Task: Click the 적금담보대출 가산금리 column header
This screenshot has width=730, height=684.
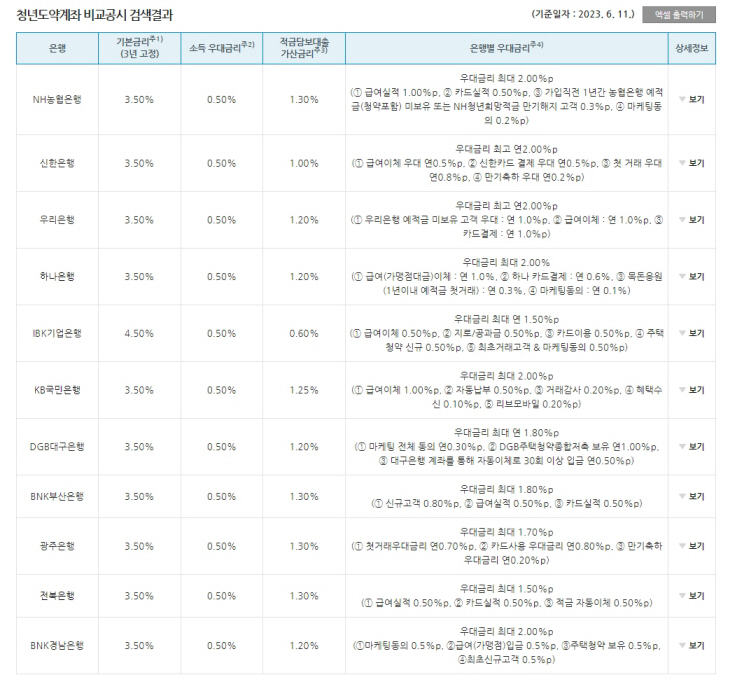Action: tap(304, 48)
